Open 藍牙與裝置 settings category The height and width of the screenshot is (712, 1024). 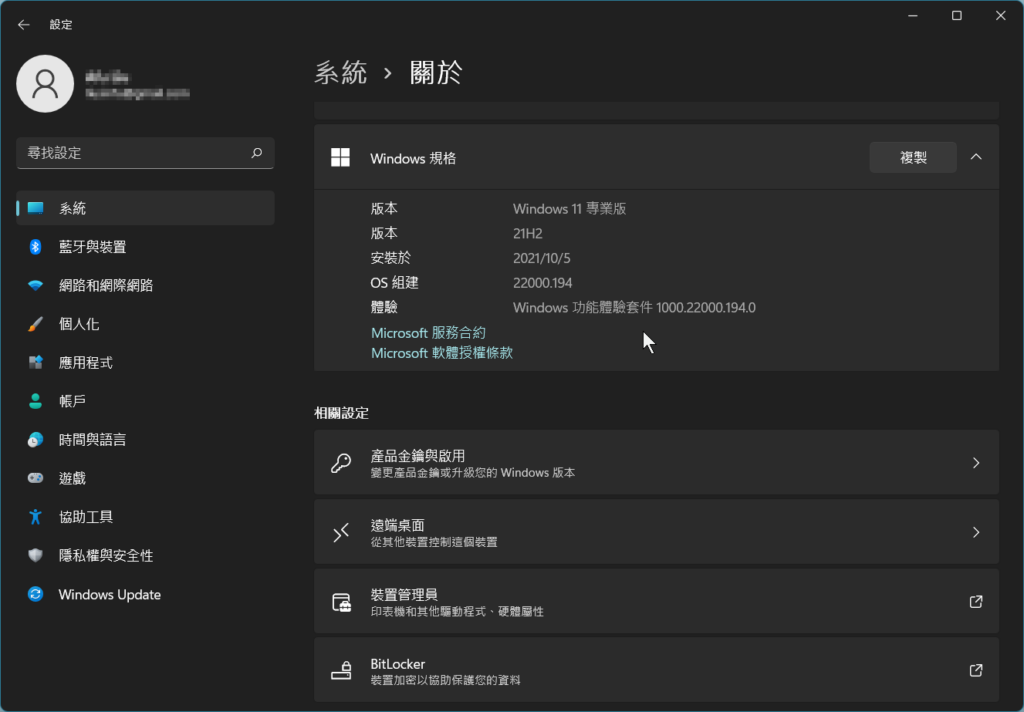pyautogui.click(x=145, y=246)
